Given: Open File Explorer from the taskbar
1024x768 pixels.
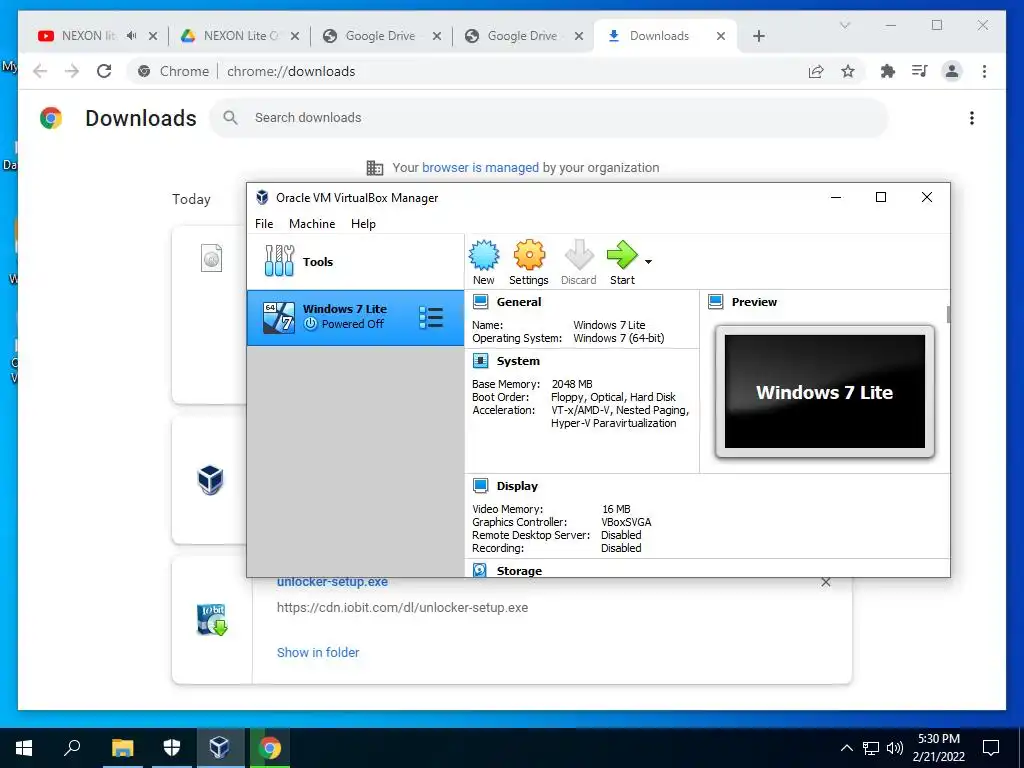Looking at the screenshot, I should pos(122,748).
